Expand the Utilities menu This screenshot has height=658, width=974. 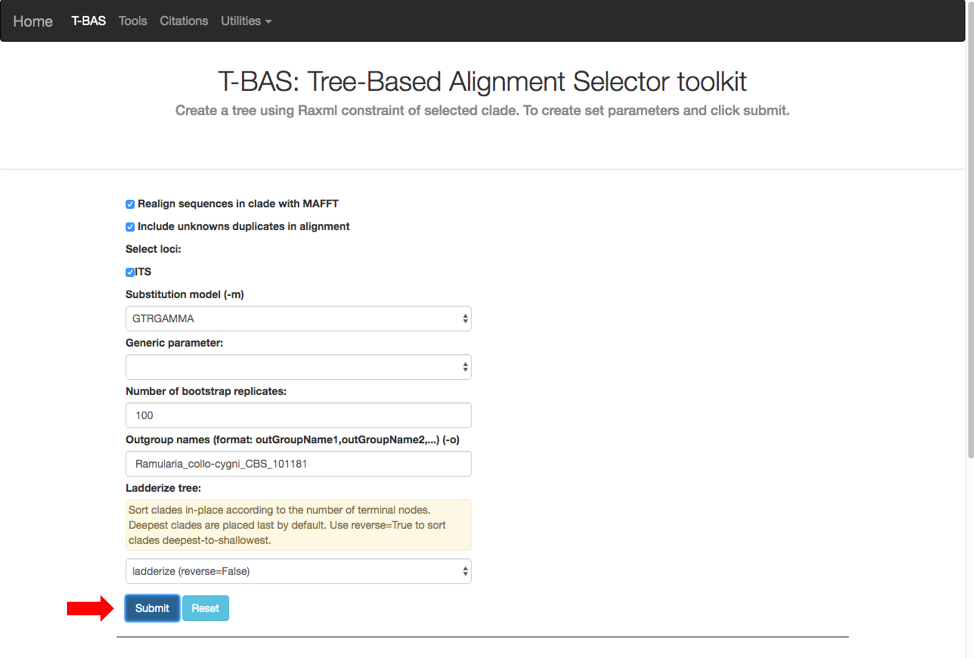(246, 21)
